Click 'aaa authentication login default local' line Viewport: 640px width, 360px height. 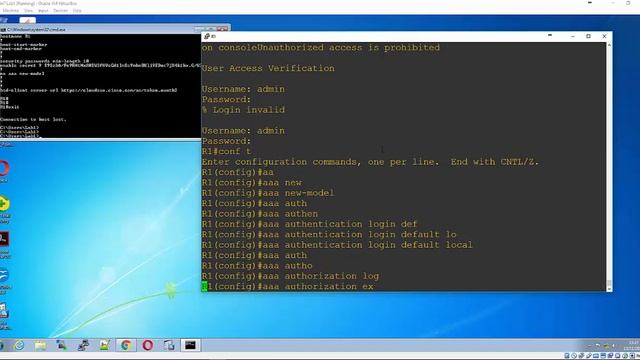pyautogui.click(x=337, y=245)
